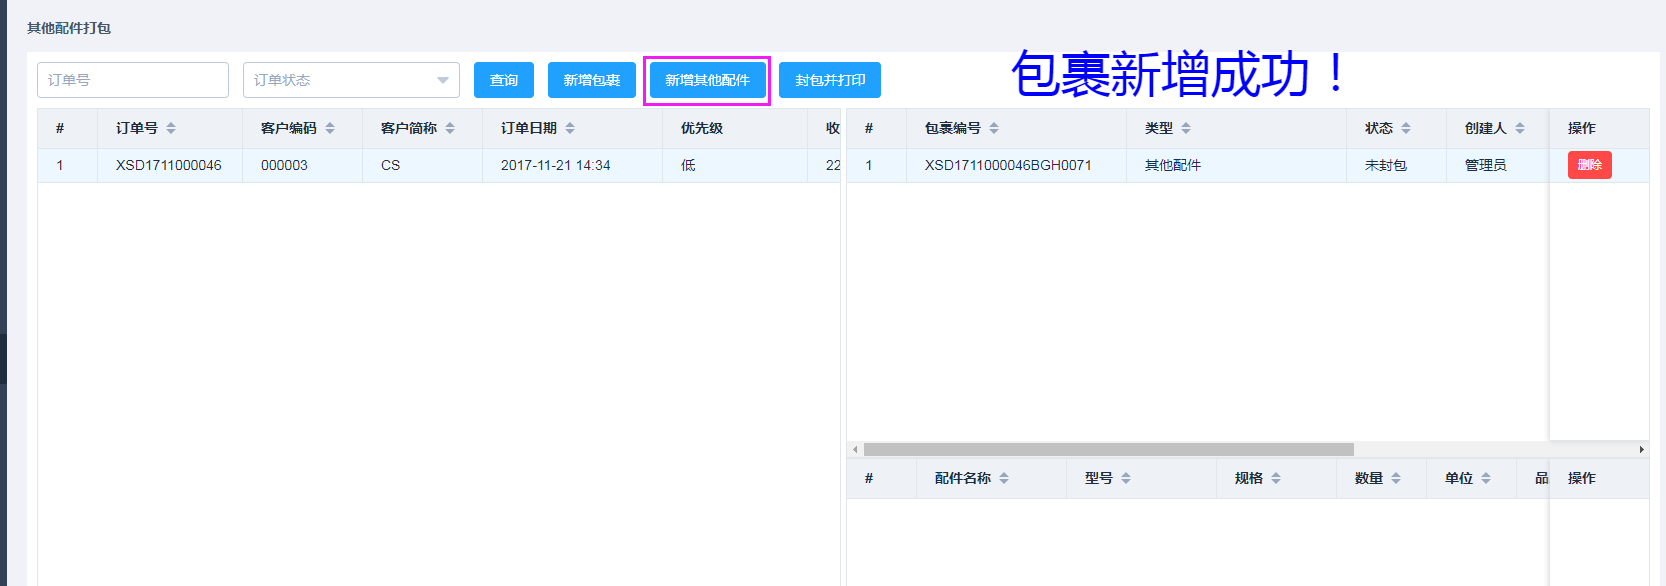Image resolution: width=1666 pixels, height=586 pixels.
Task: Click the horizontal scrollbar right arrow
Action: point(1641,450)
